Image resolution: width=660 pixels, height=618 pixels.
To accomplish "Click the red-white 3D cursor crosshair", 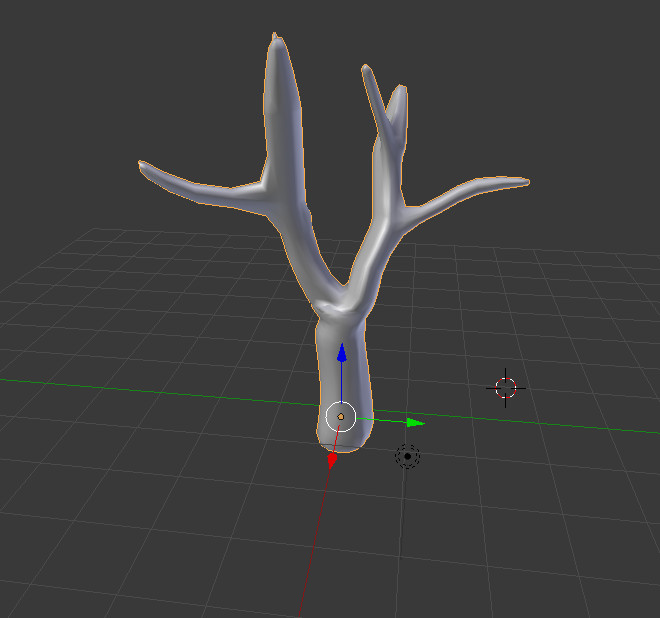I will 506,387.
